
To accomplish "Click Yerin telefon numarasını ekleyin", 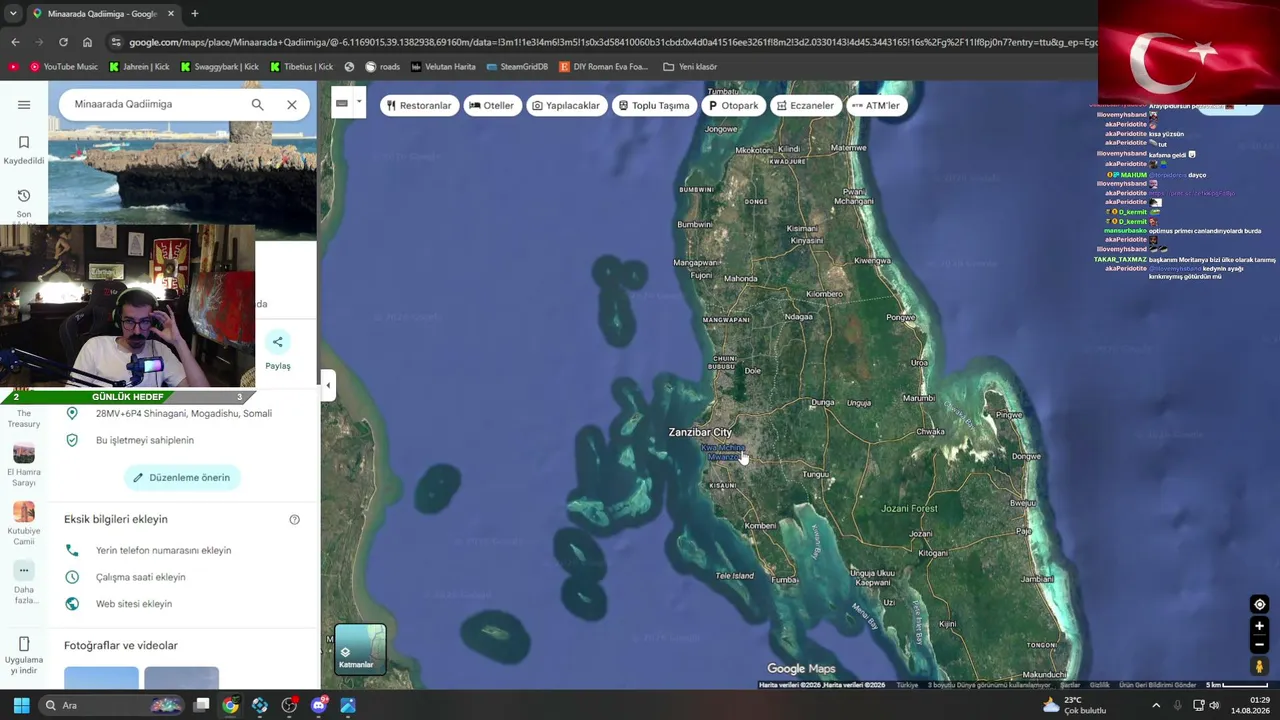I will click(x=163, y=550).
